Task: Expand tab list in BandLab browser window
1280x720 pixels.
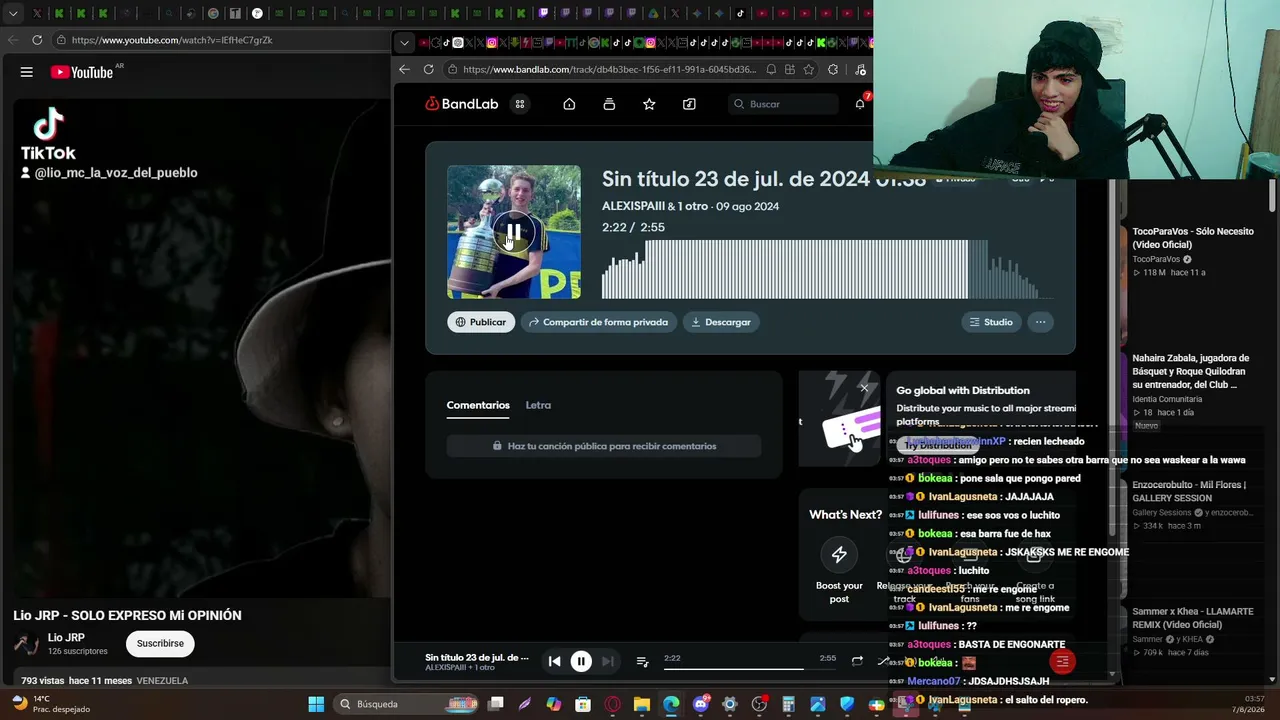Action: pos(404,43)
